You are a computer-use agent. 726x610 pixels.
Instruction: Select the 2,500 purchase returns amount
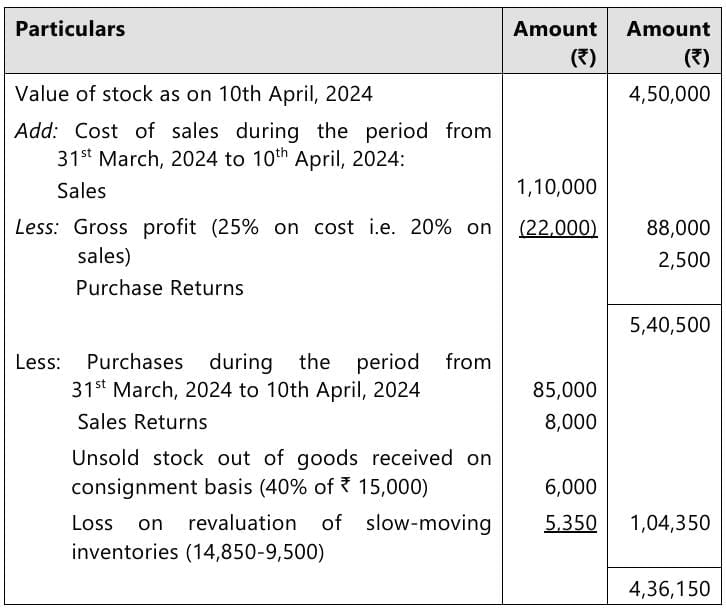(x=685, y=260)
